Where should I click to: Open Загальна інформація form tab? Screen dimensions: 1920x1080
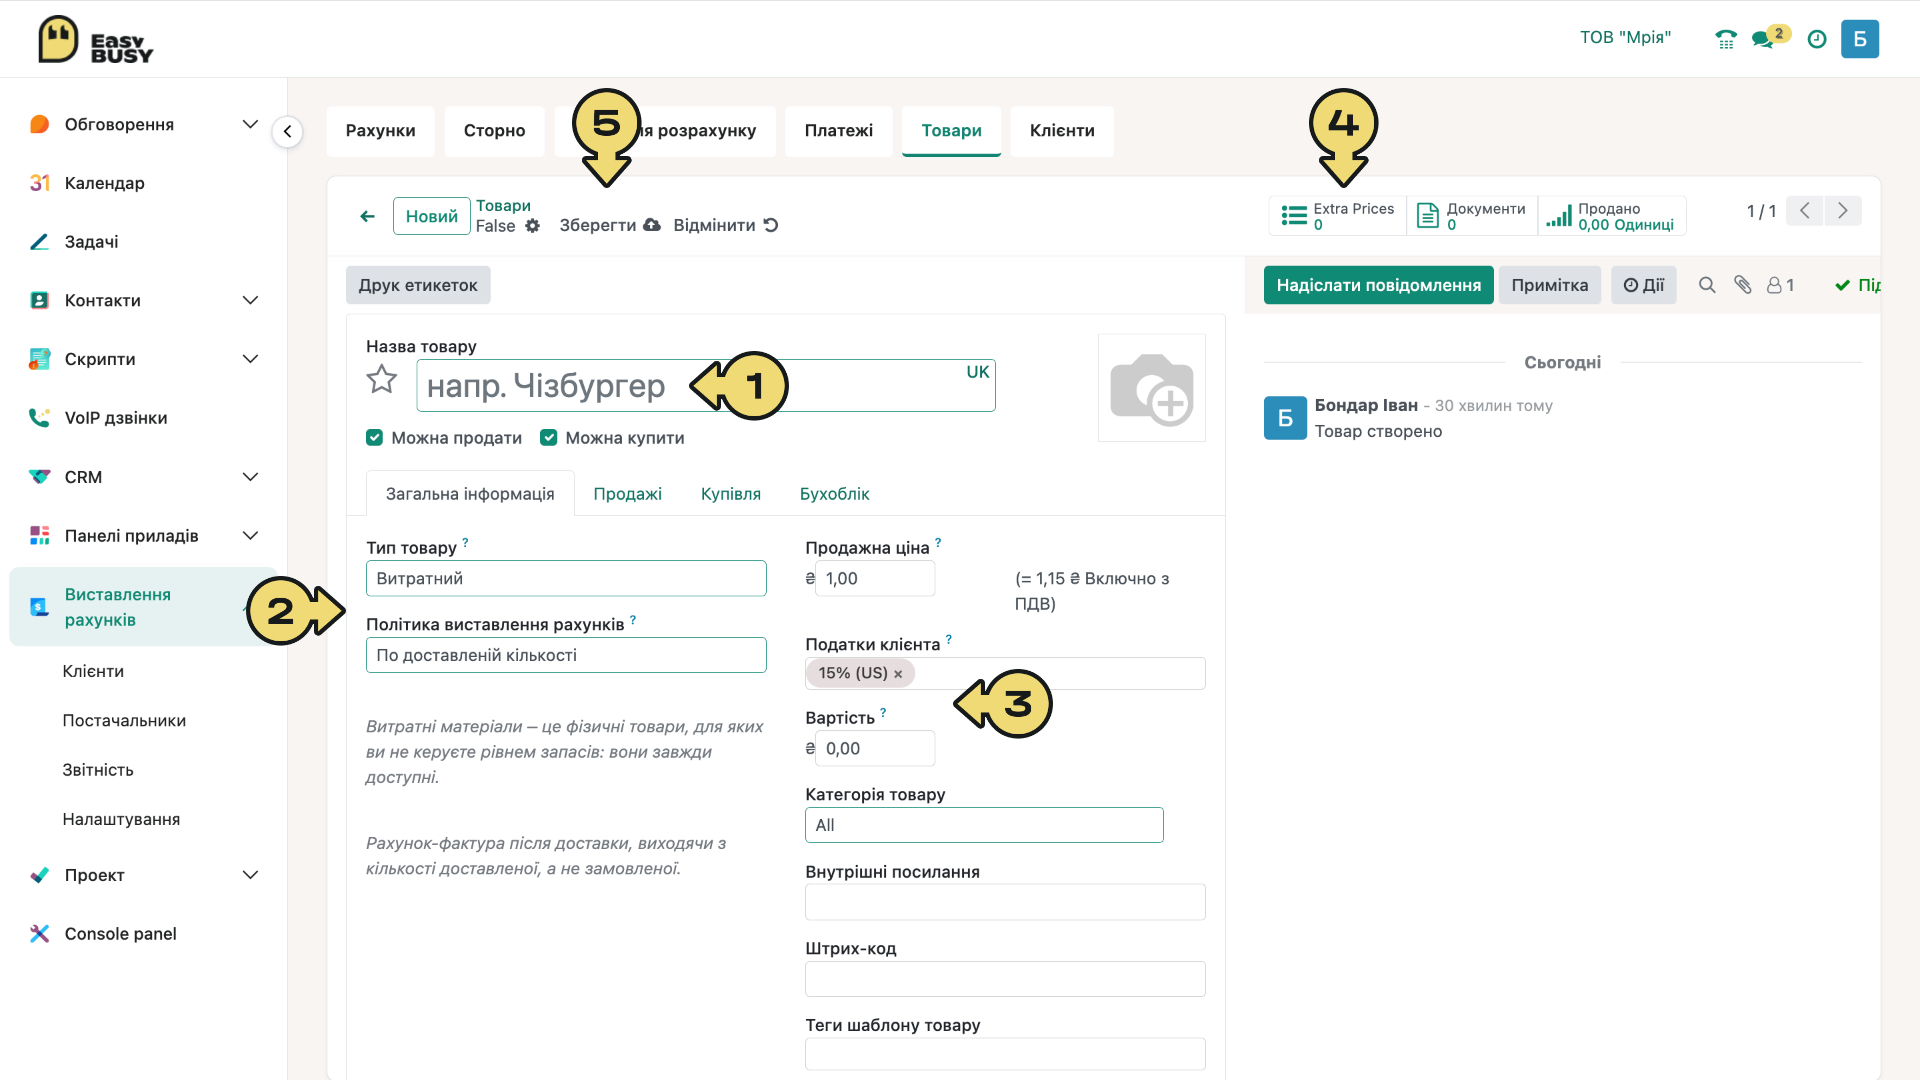[x=470, y=494]
